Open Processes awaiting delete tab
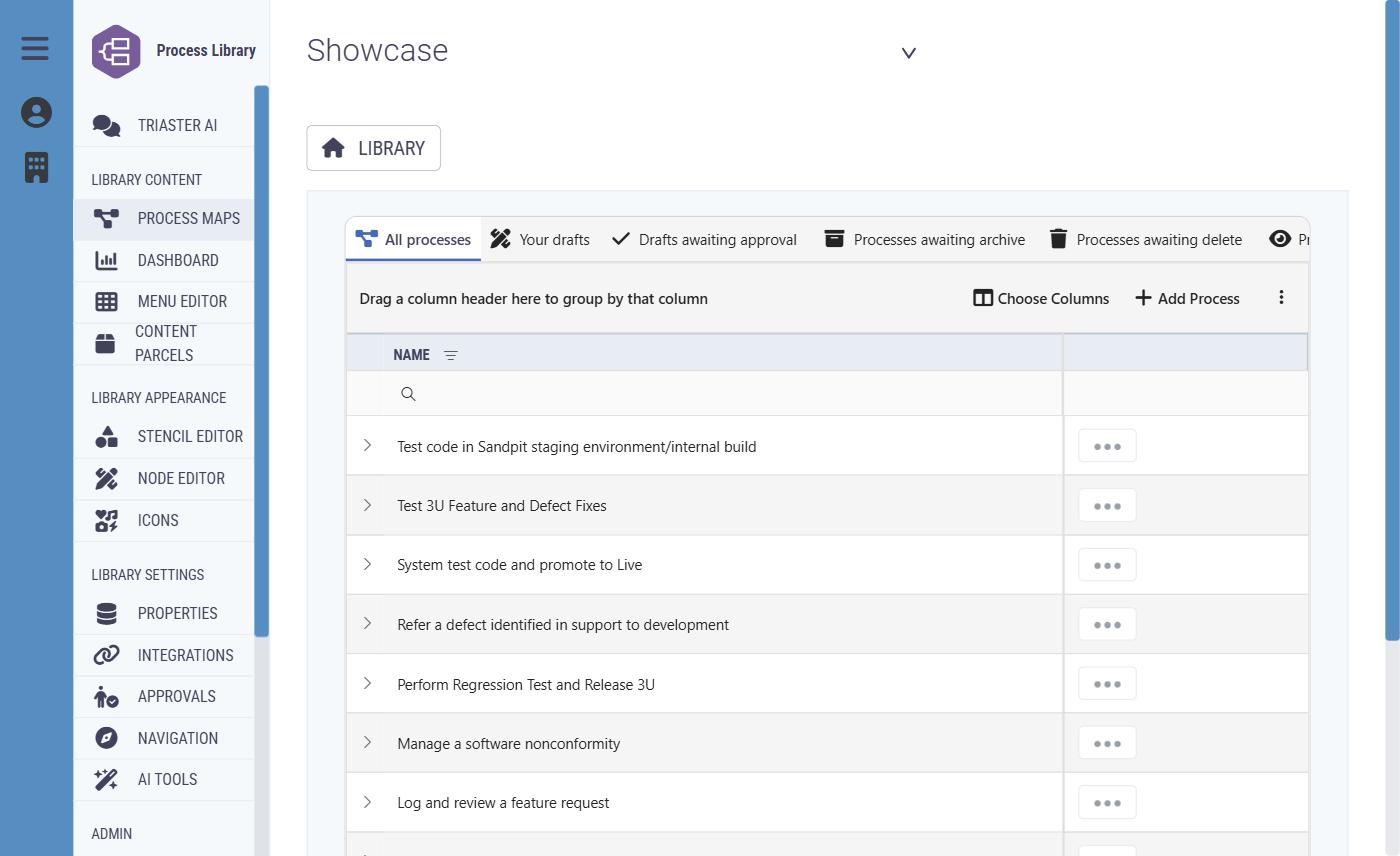Viewport: 1400px width, 856px height. coord(1146,240)
